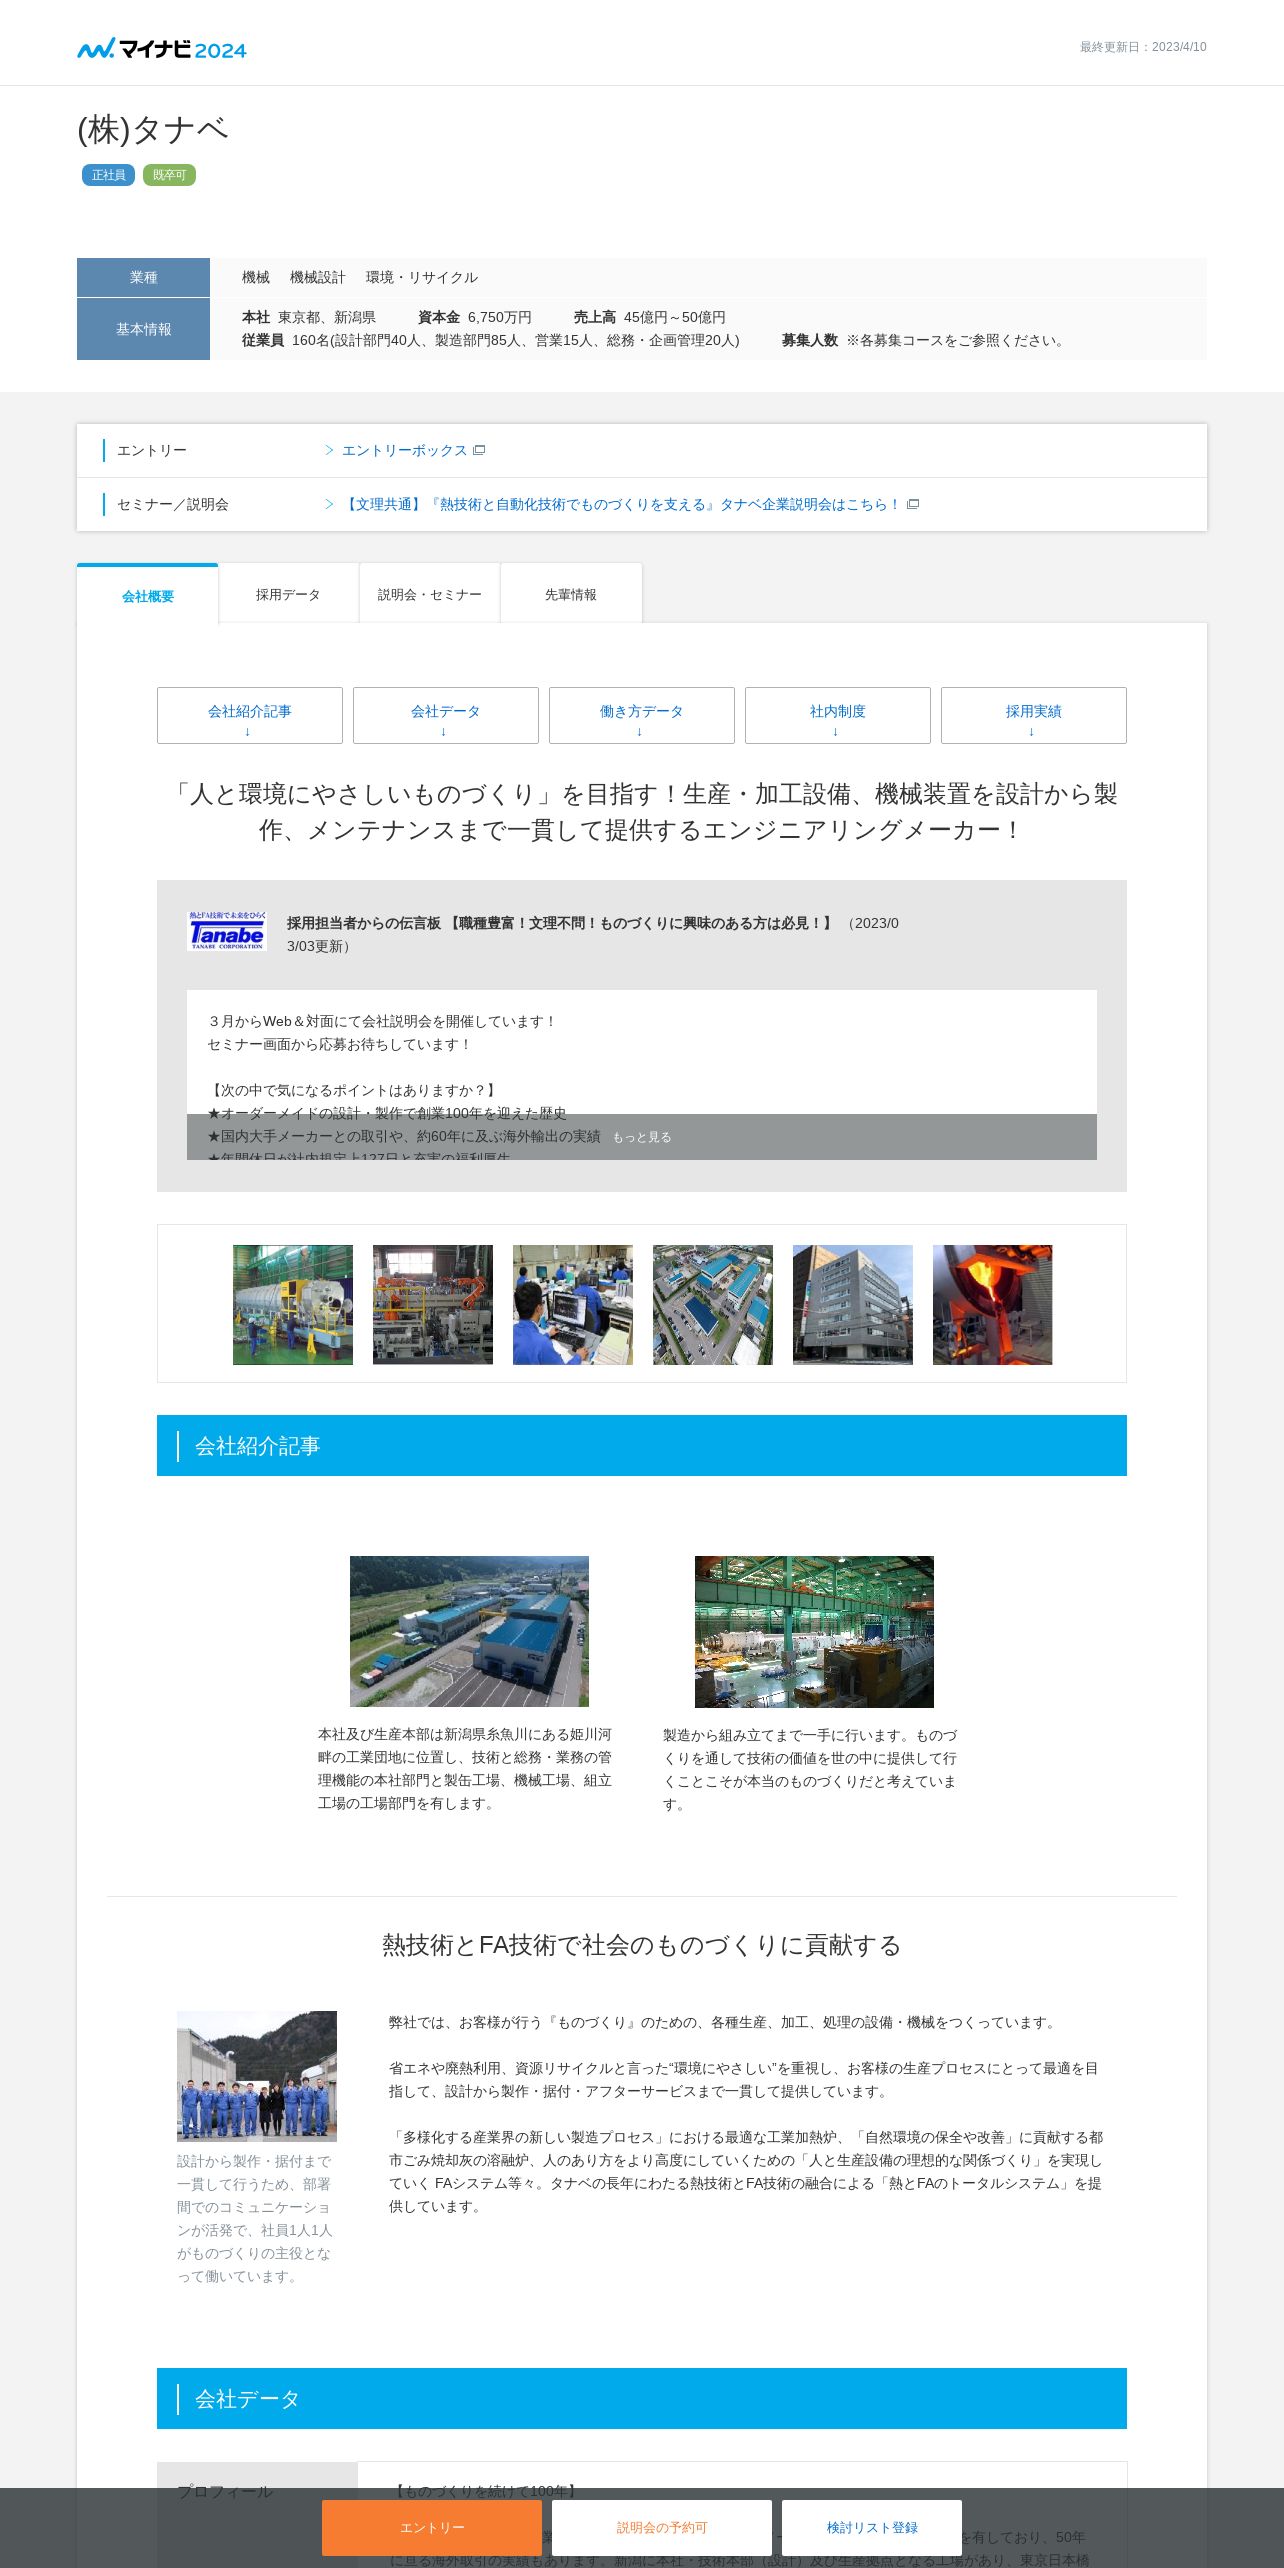This screenshot has height=2568, width=1284.
Task: Open the タナベ企業説明会 seminar link
Action: [620, 504]
